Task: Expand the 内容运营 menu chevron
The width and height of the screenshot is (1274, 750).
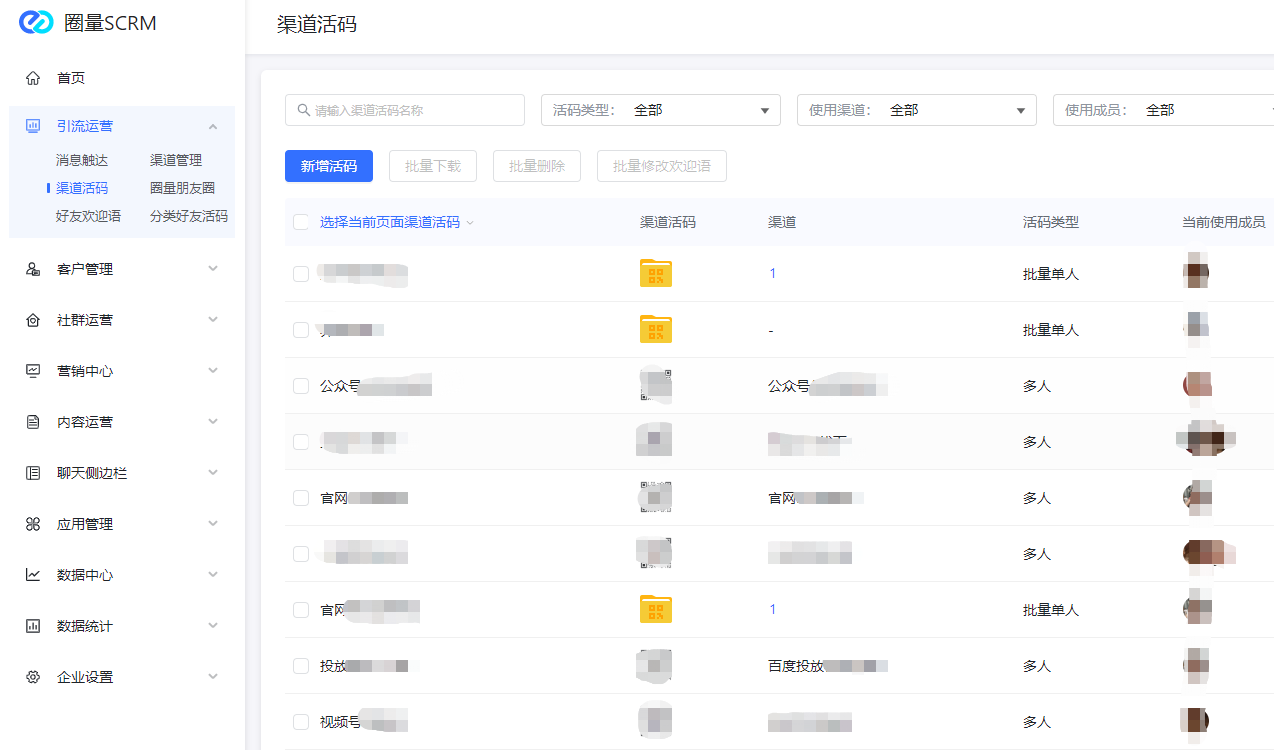Action: 213,422
